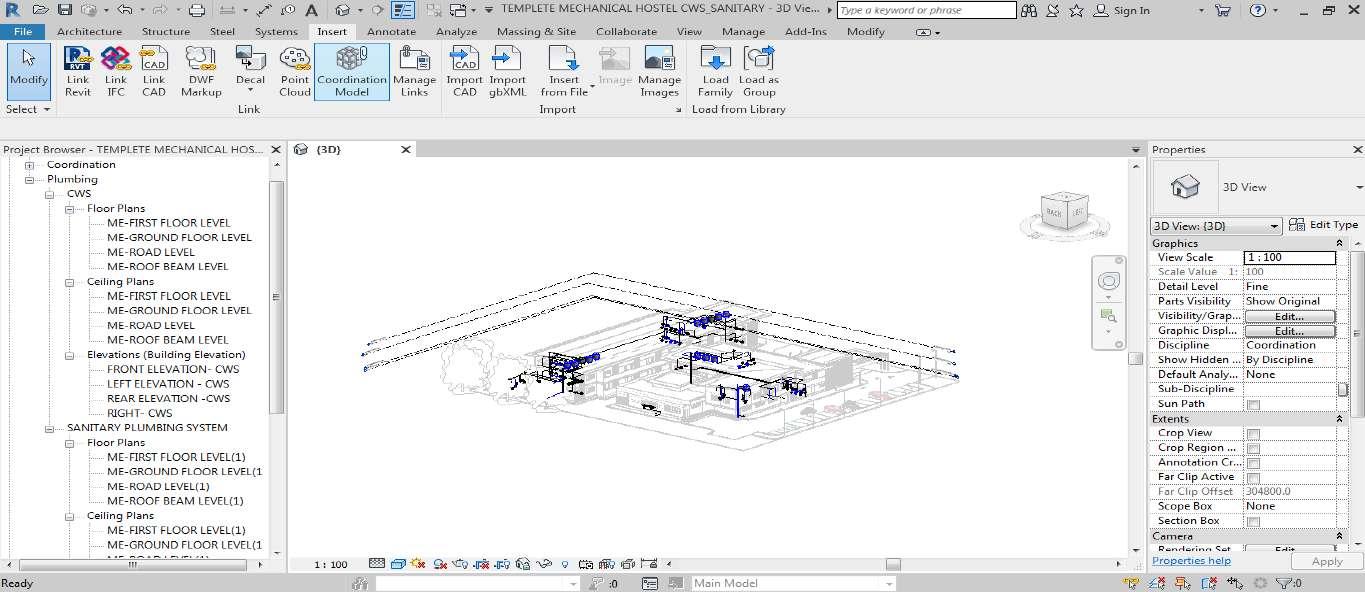This screenshot has height=592, width=1365.
Task: Open Manage Links
Action: click(414, 72)
